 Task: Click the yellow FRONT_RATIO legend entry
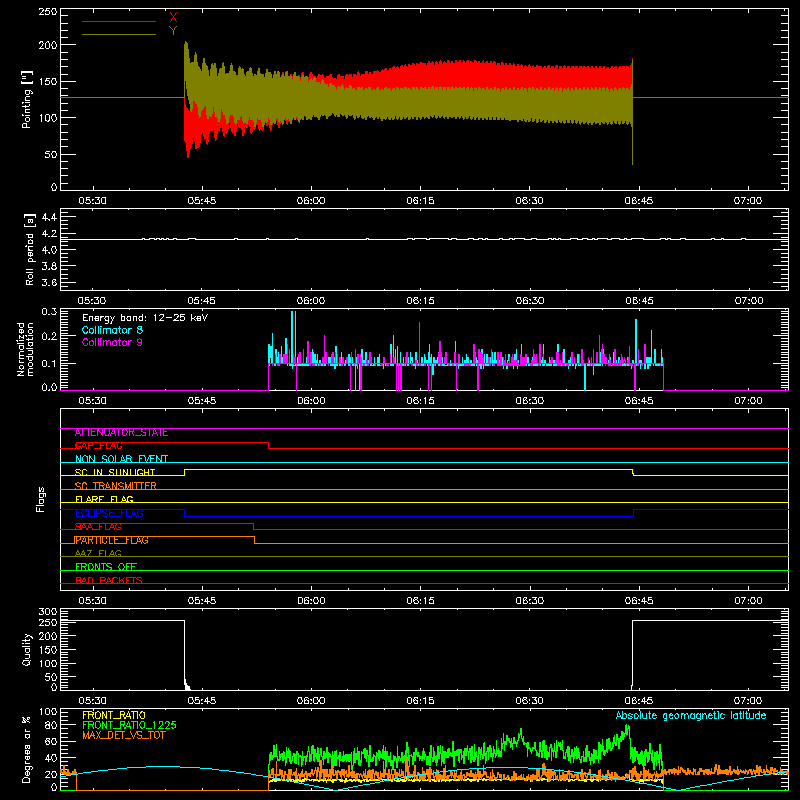click(114, 715)
